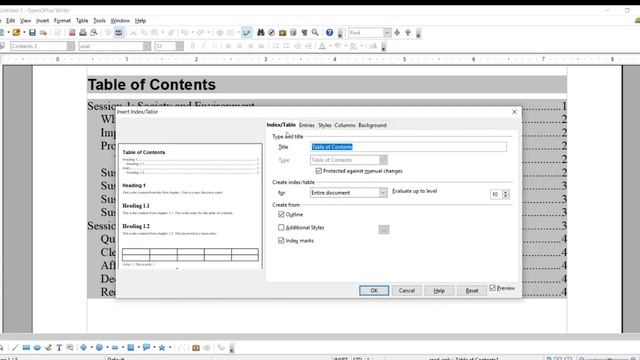Select the Block Arrows tool
This screenshot has height=360, width=640.
pyautogui.click(x=115, y=348)
